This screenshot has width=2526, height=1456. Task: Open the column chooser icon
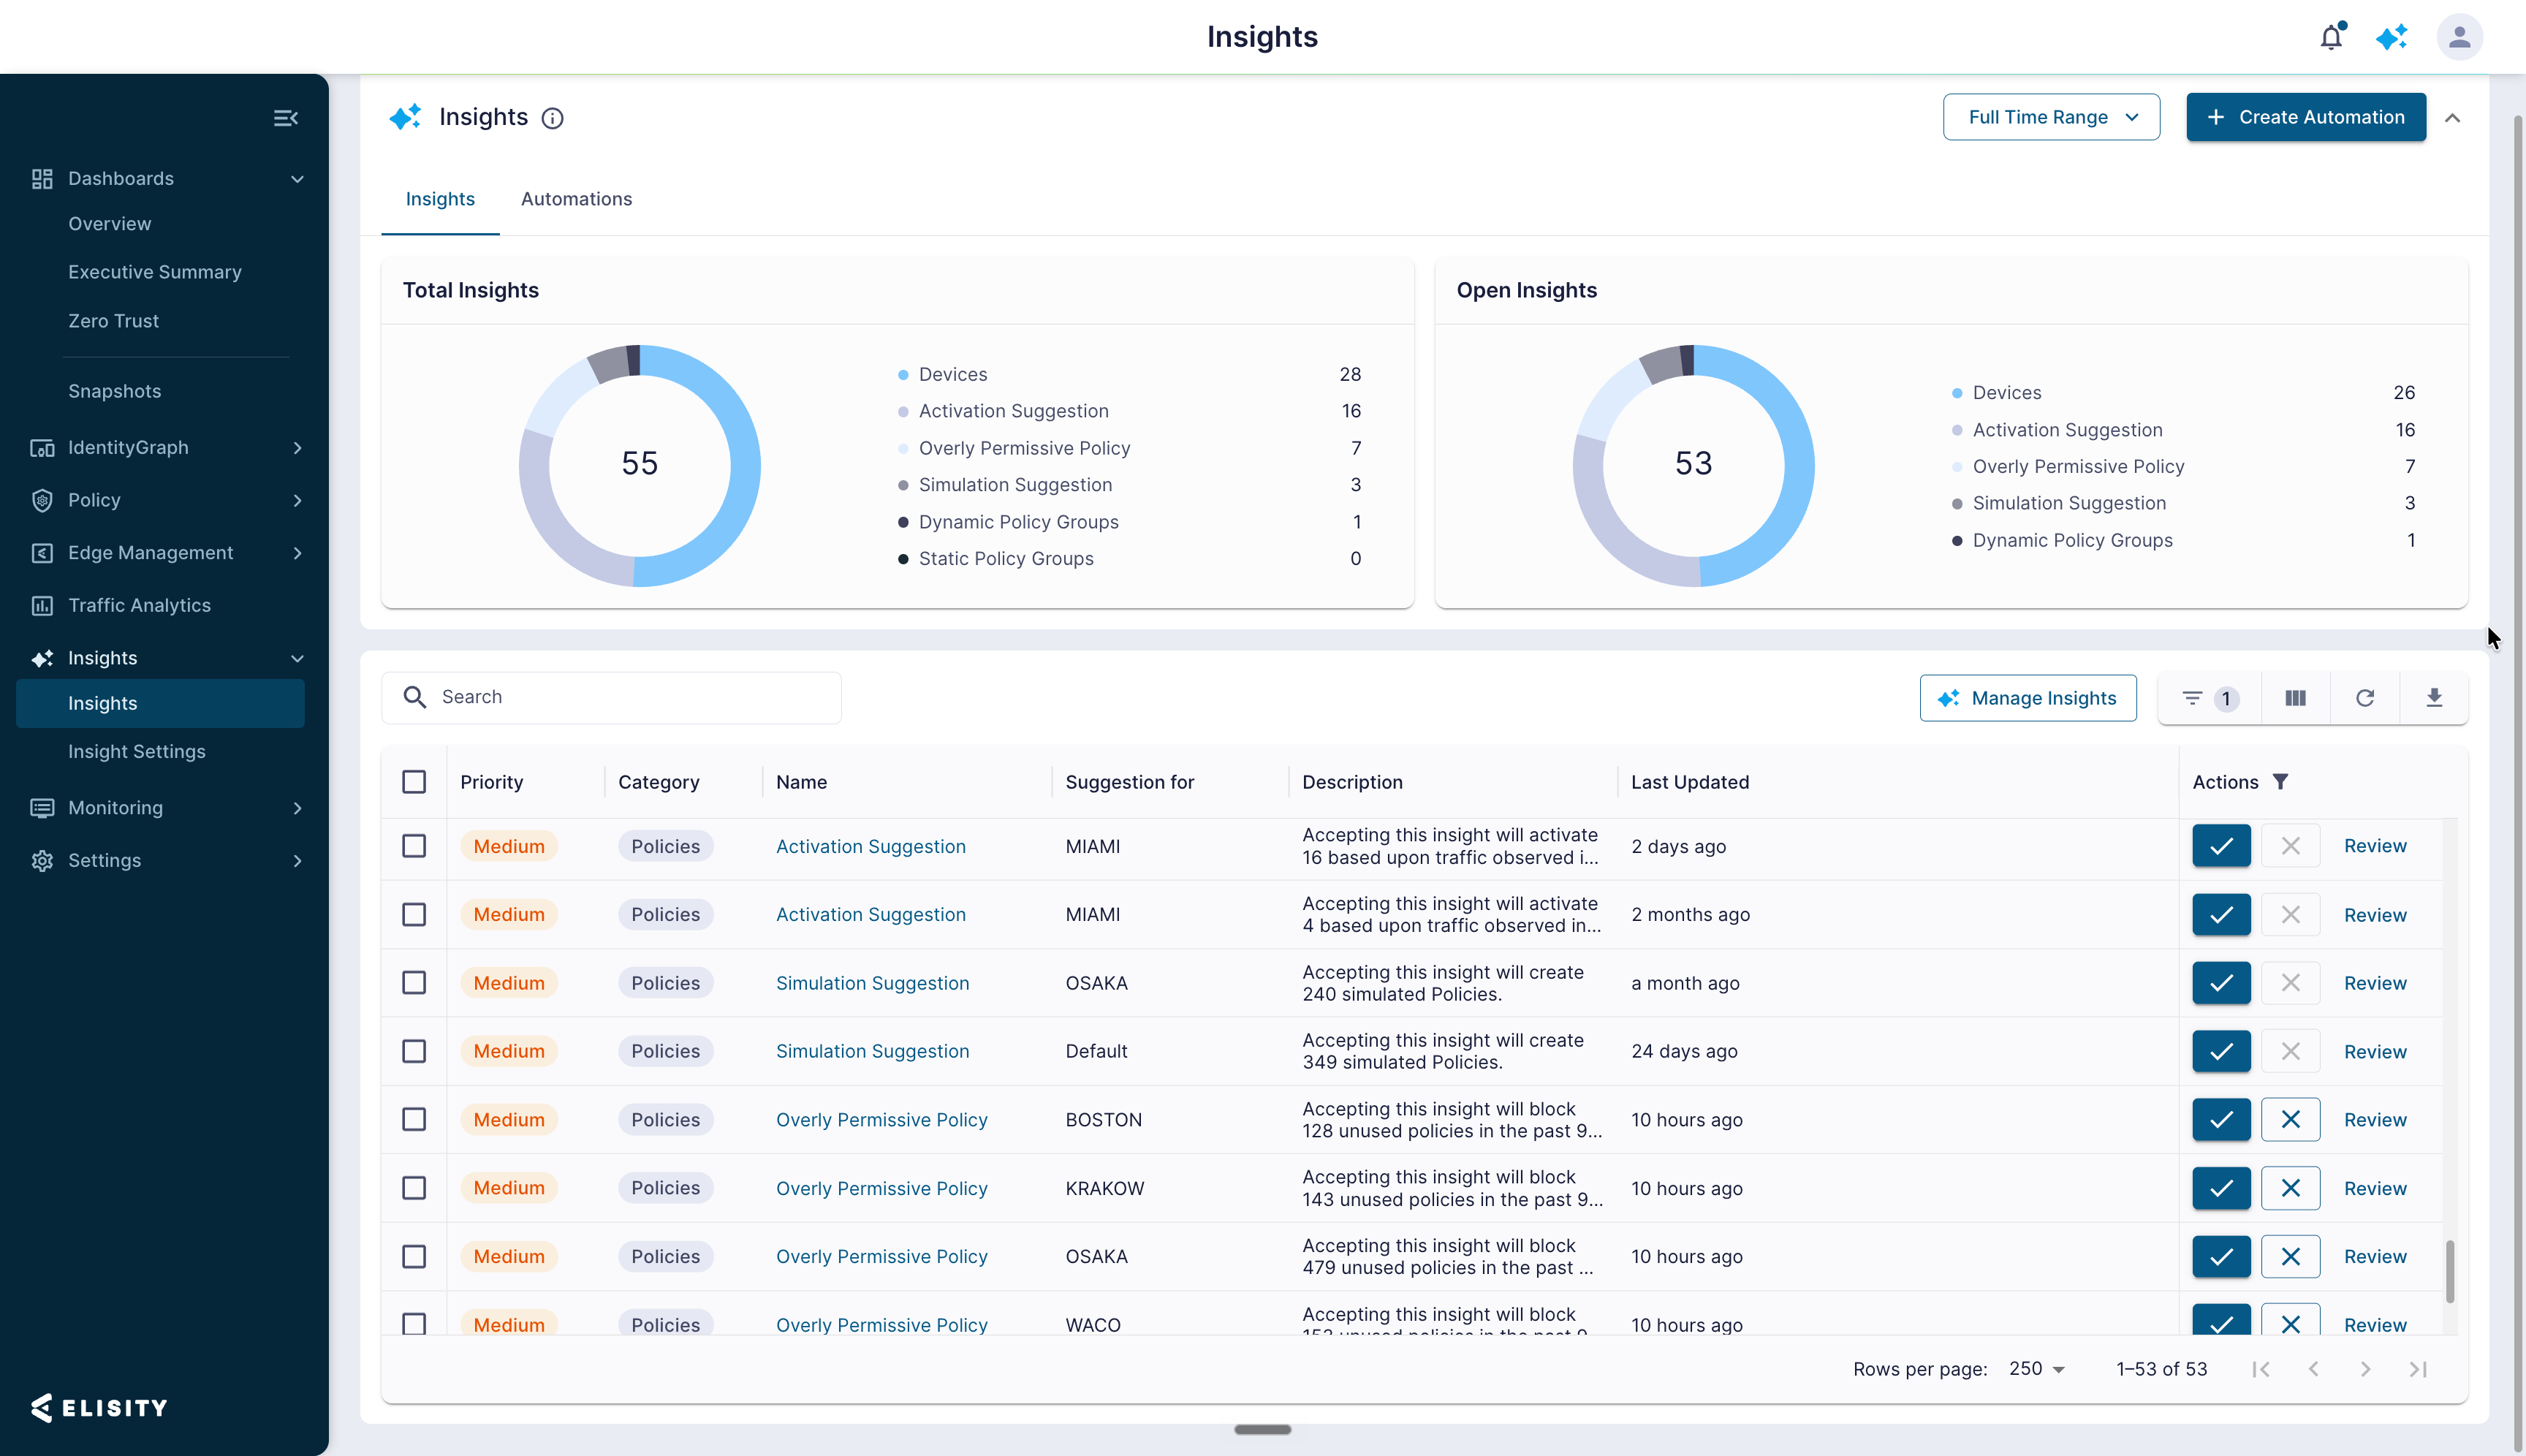click(2295, 698)
